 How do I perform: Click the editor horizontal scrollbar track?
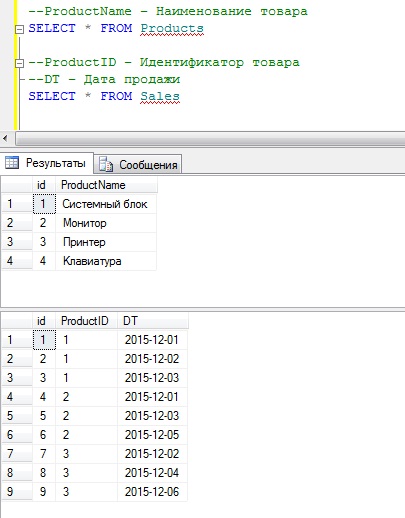(x=210, y=138)
